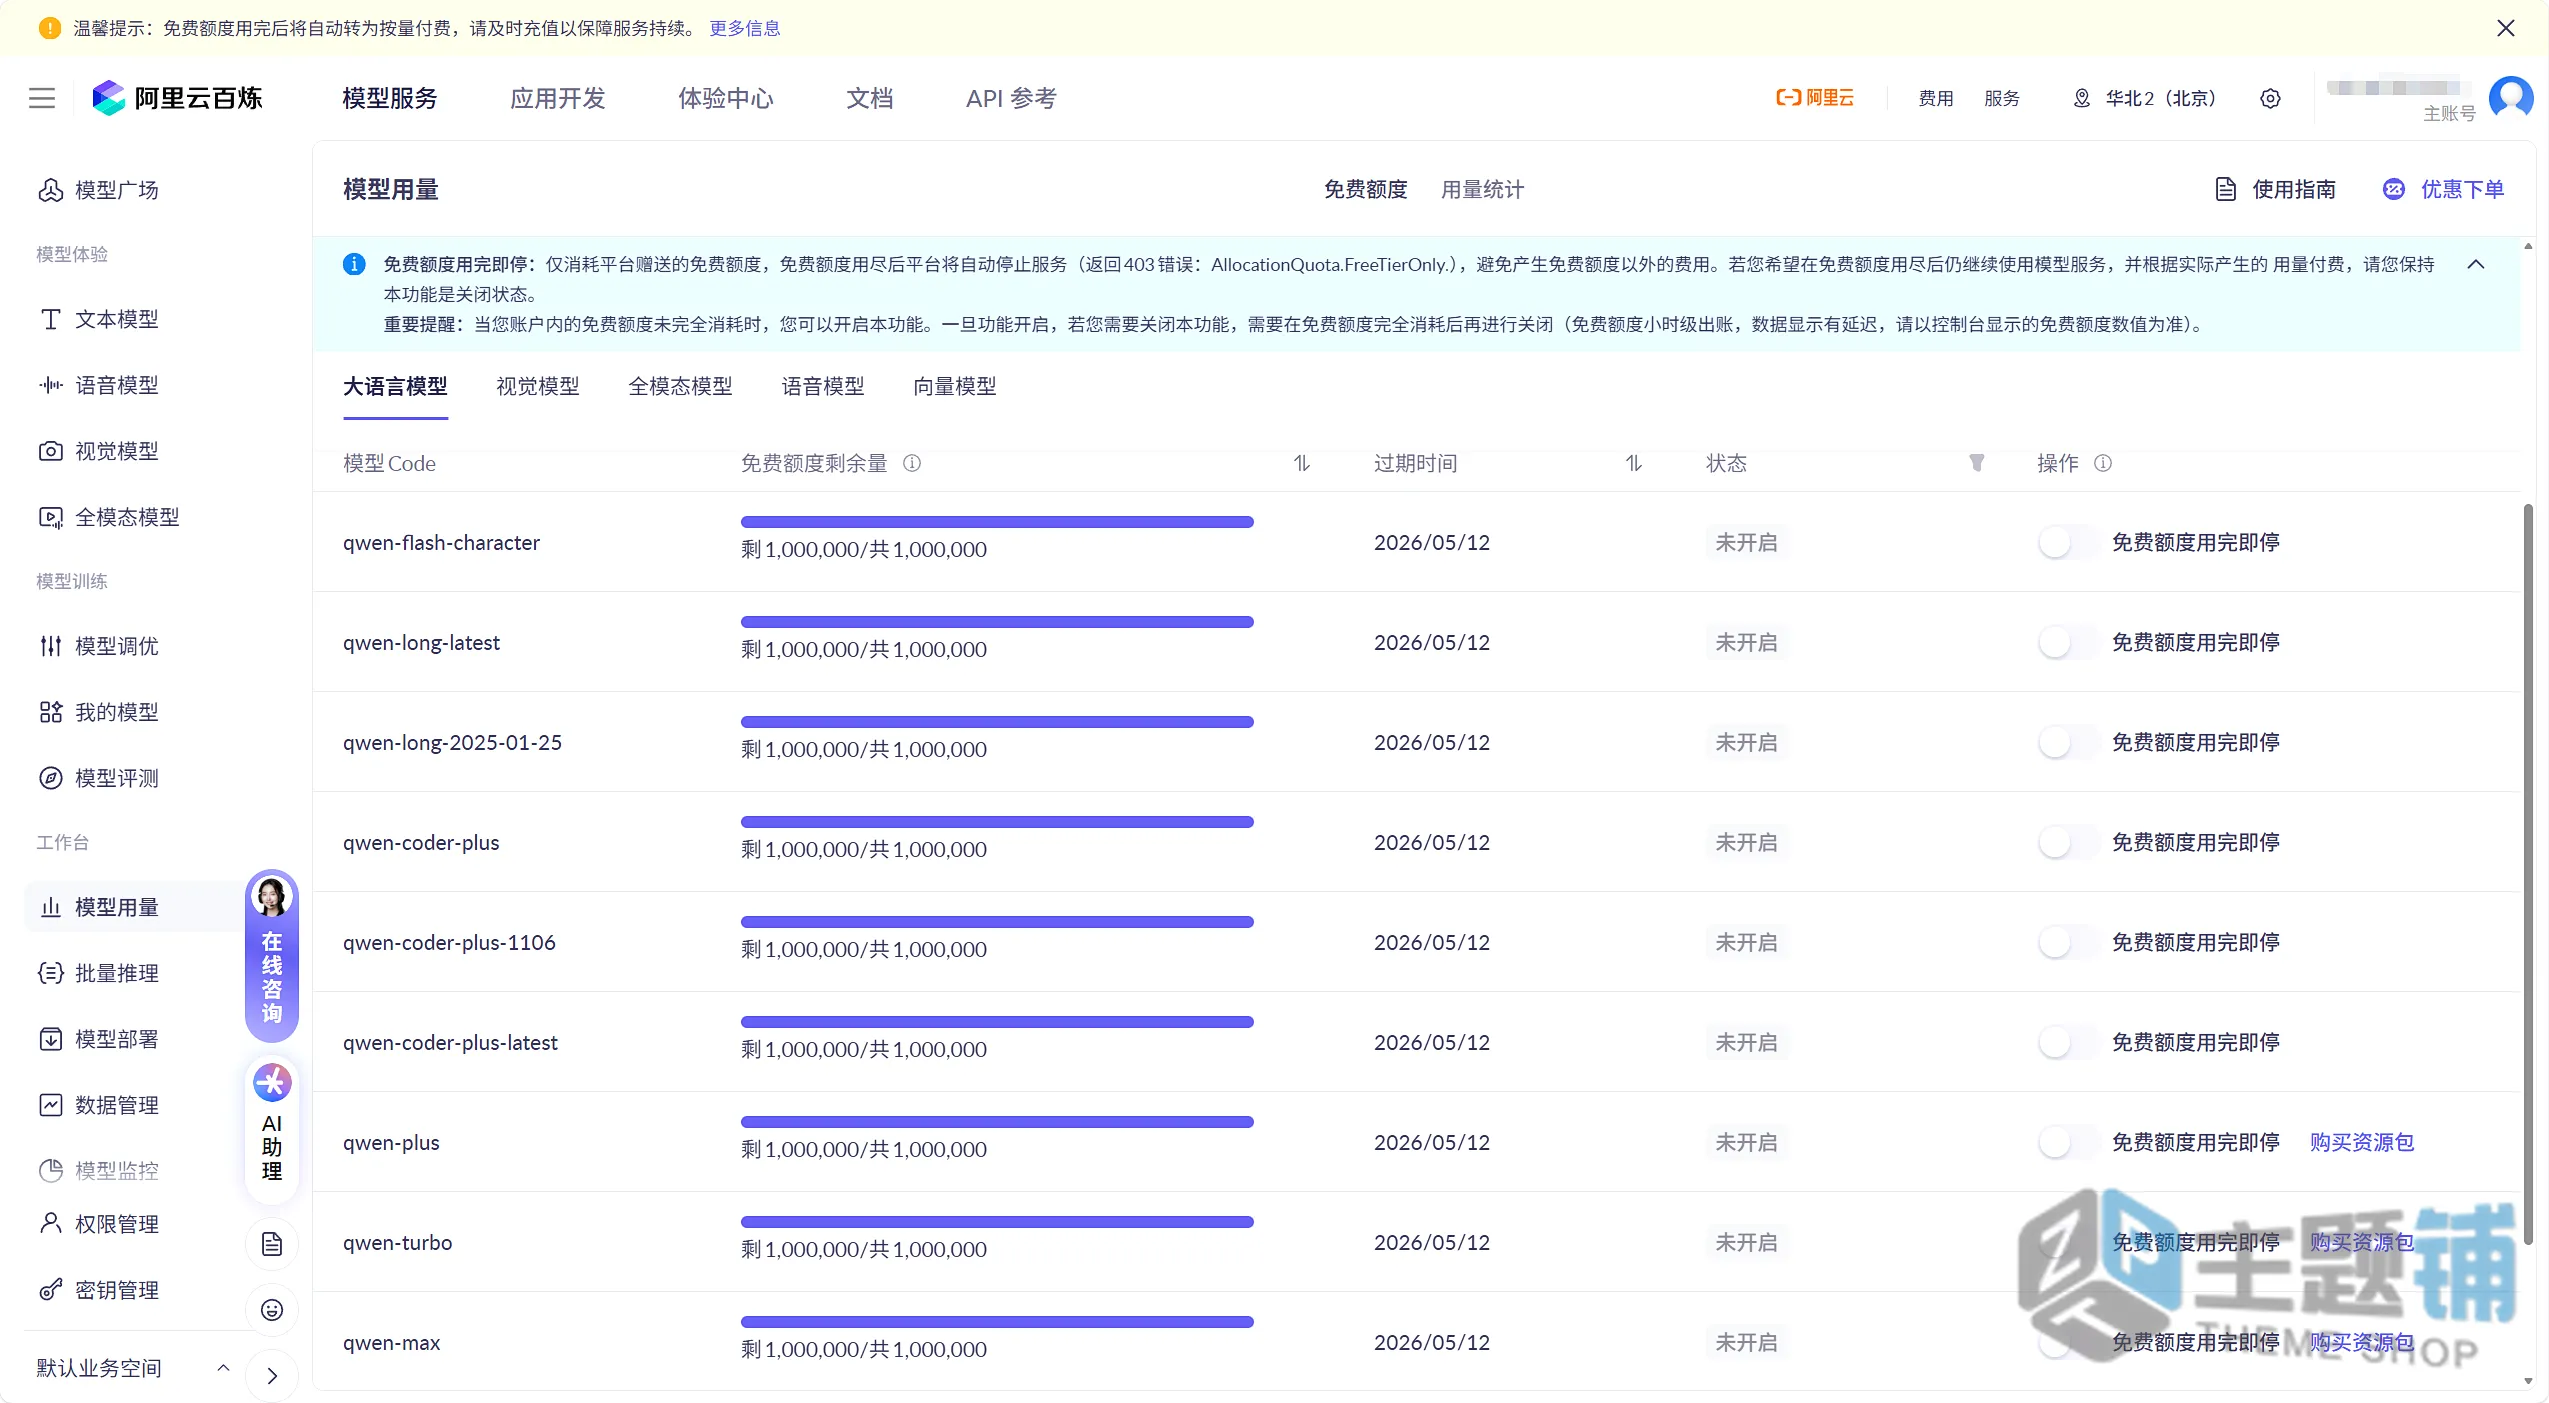2549x1403 pixels.
Task: Click the qwen-turbo quota progress bar
Action: click(997, 1222)
